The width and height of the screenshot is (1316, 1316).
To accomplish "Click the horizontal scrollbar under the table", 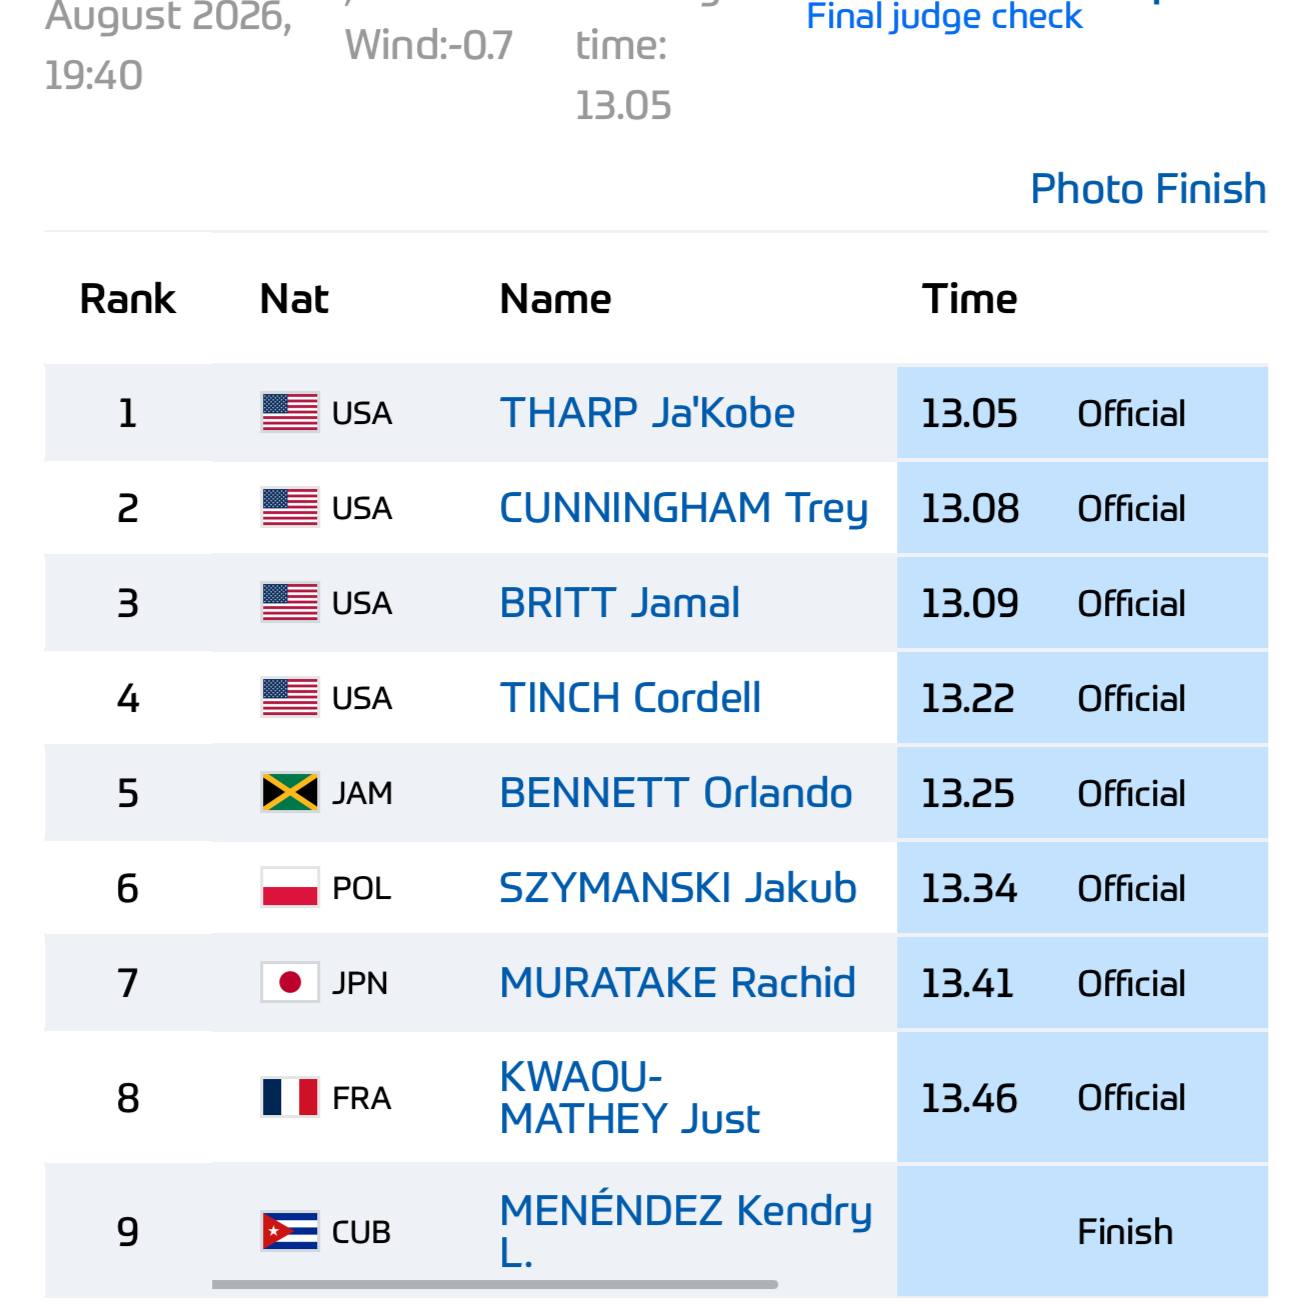I will (x=495, y=1284).
